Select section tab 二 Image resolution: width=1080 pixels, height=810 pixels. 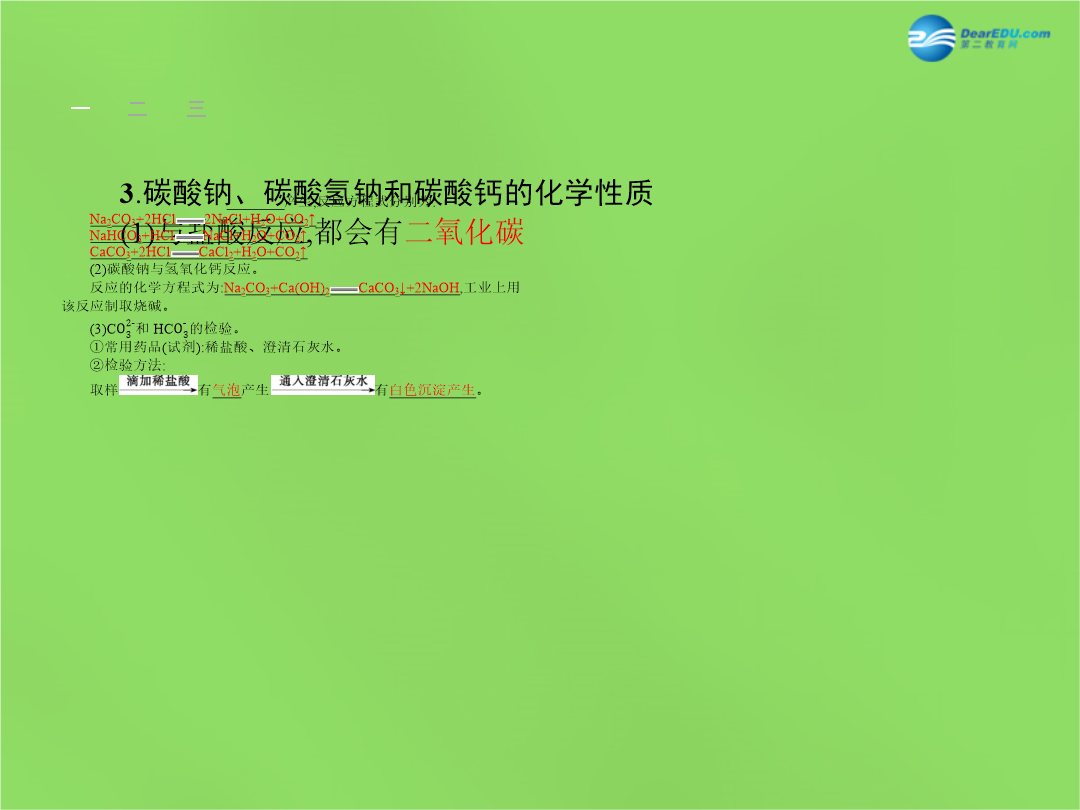tap(138, 108)
